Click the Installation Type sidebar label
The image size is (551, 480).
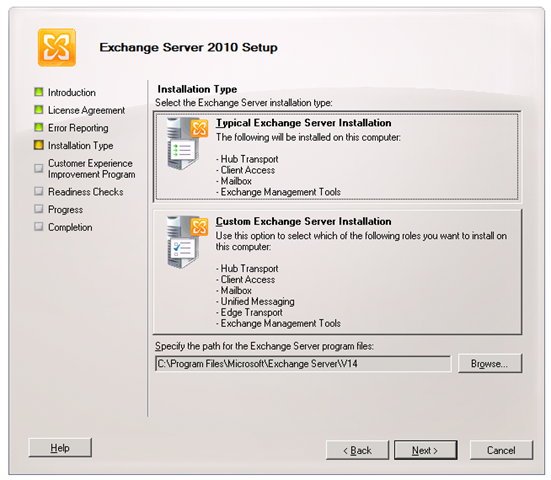click(80, 145)
